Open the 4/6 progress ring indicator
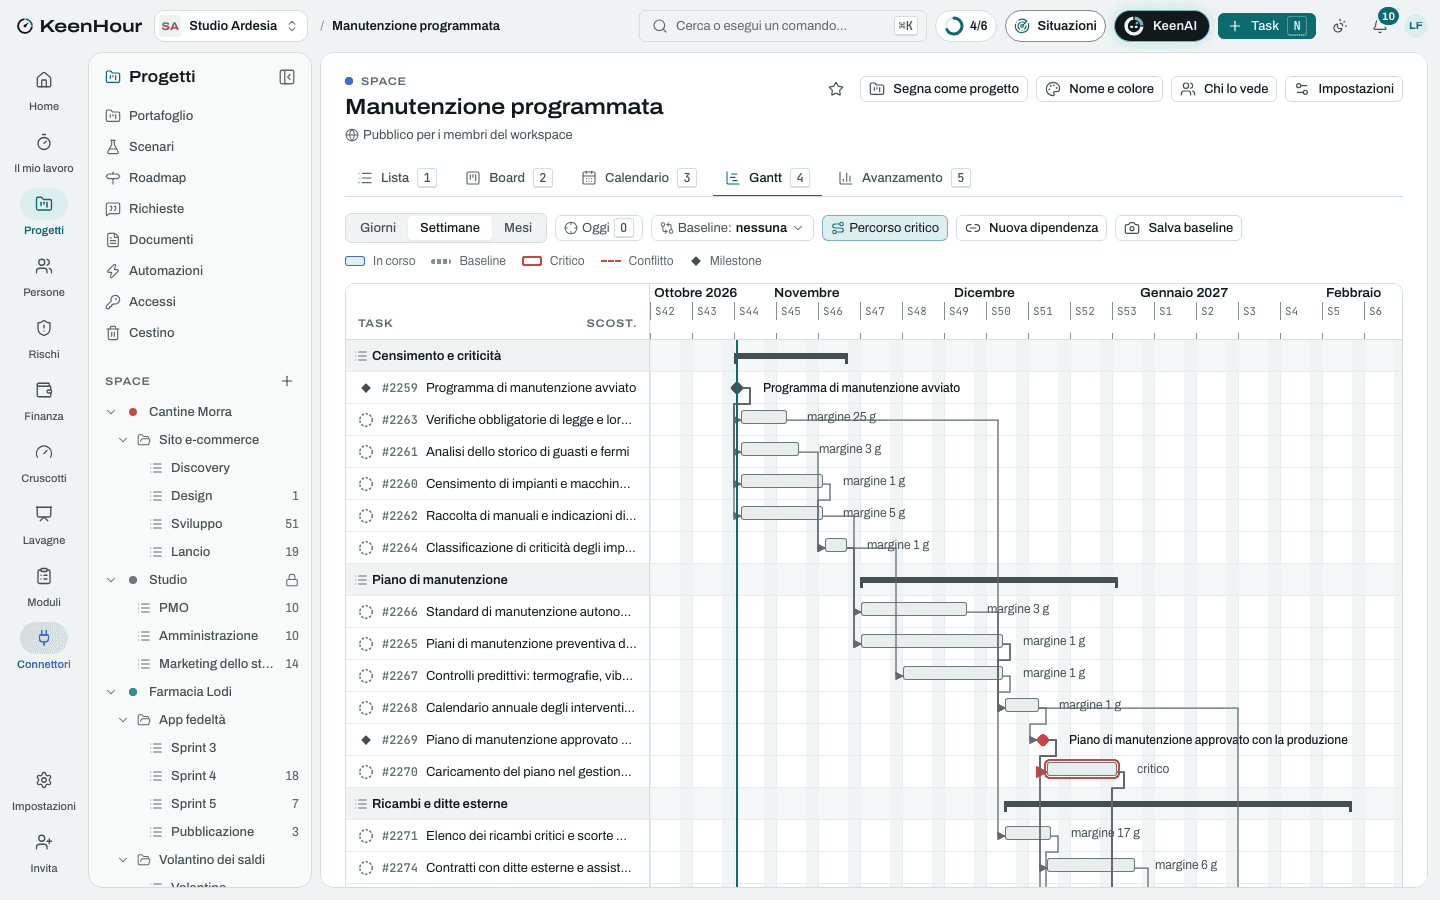Viewport: 1440px width, 900px height. [966, 26]
